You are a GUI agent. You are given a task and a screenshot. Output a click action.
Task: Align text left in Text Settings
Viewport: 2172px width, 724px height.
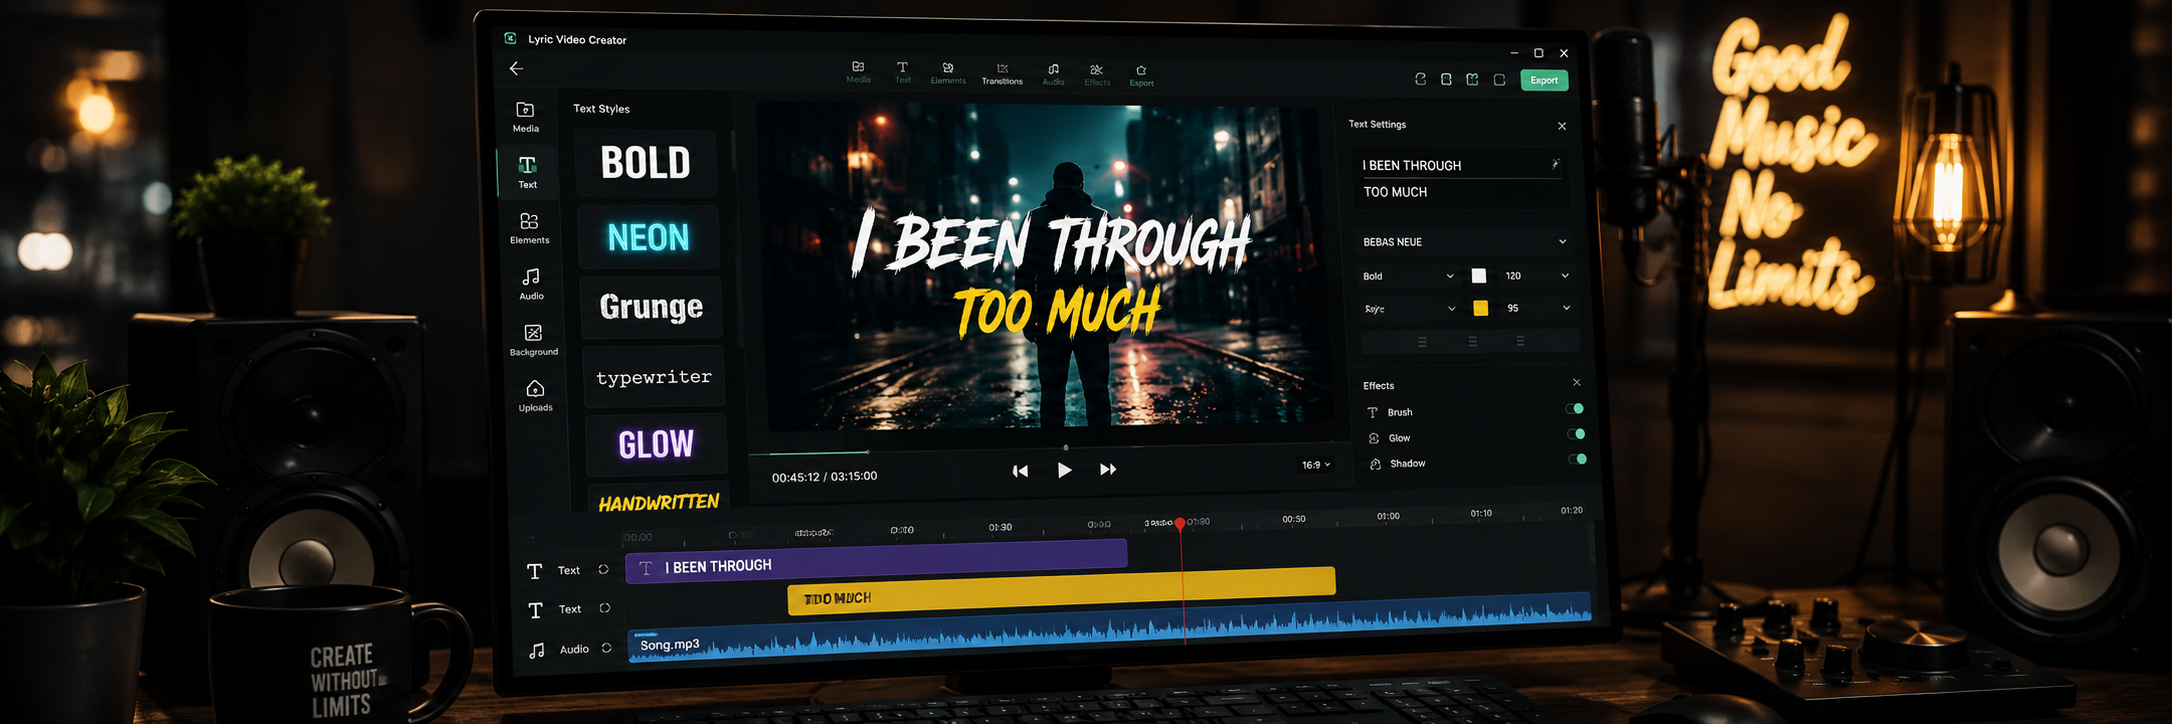(1422, 342)
